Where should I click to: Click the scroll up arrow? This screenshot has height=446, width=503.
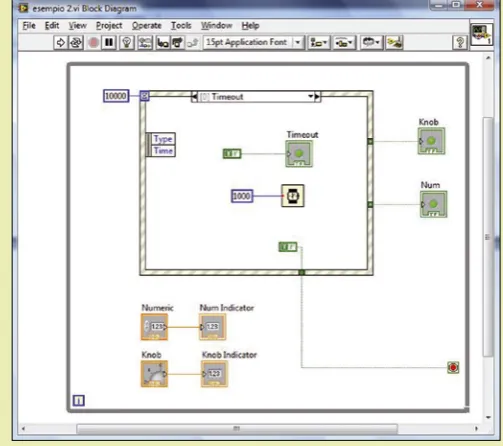488,58
